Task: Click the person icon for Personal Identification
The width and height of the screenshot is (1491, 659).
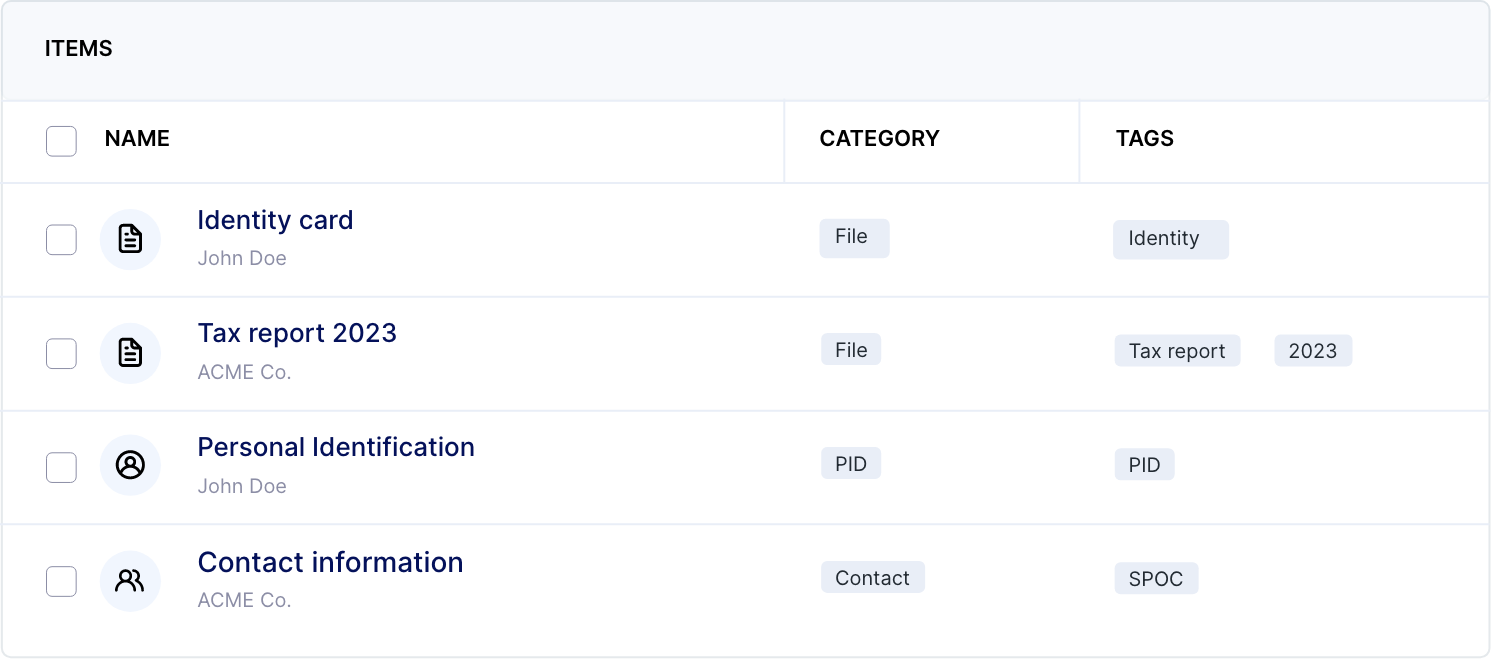Action: 130,465
